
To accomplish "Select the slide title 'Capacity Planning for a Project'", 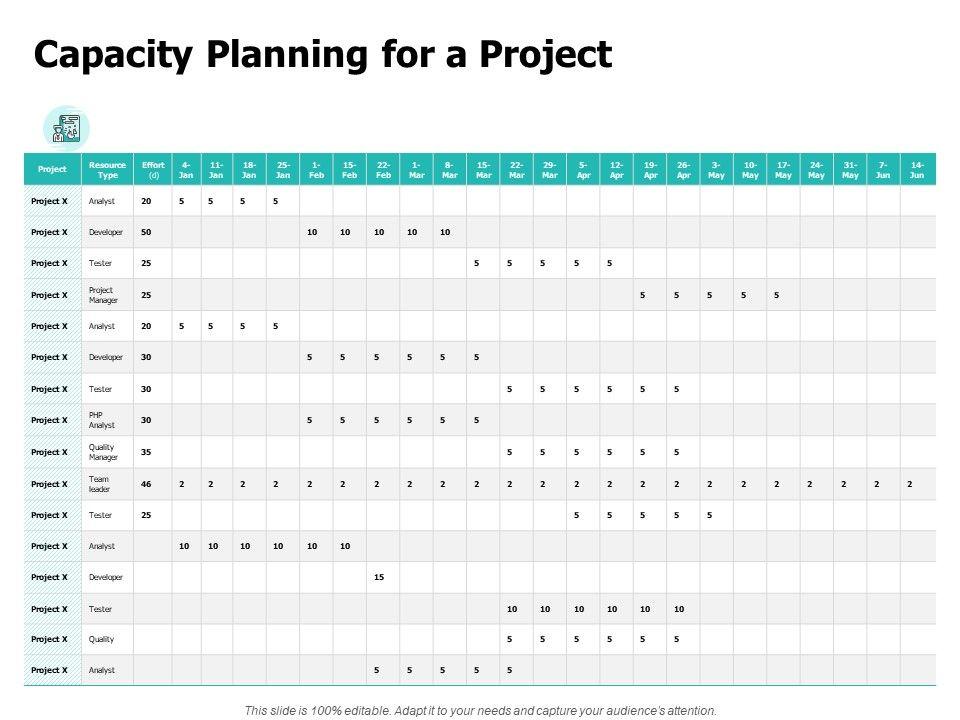I will coord(322,56).
